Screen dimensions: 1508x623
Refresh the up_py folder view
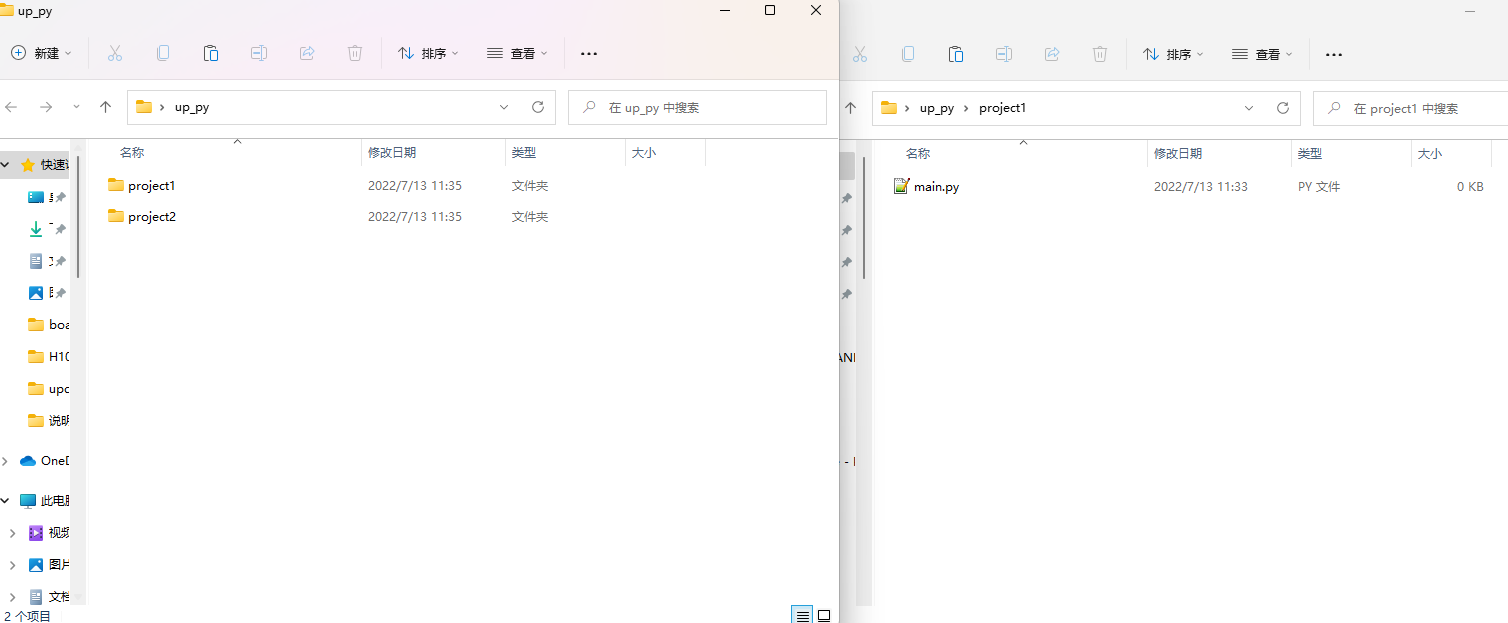click(x=538, y=107)
